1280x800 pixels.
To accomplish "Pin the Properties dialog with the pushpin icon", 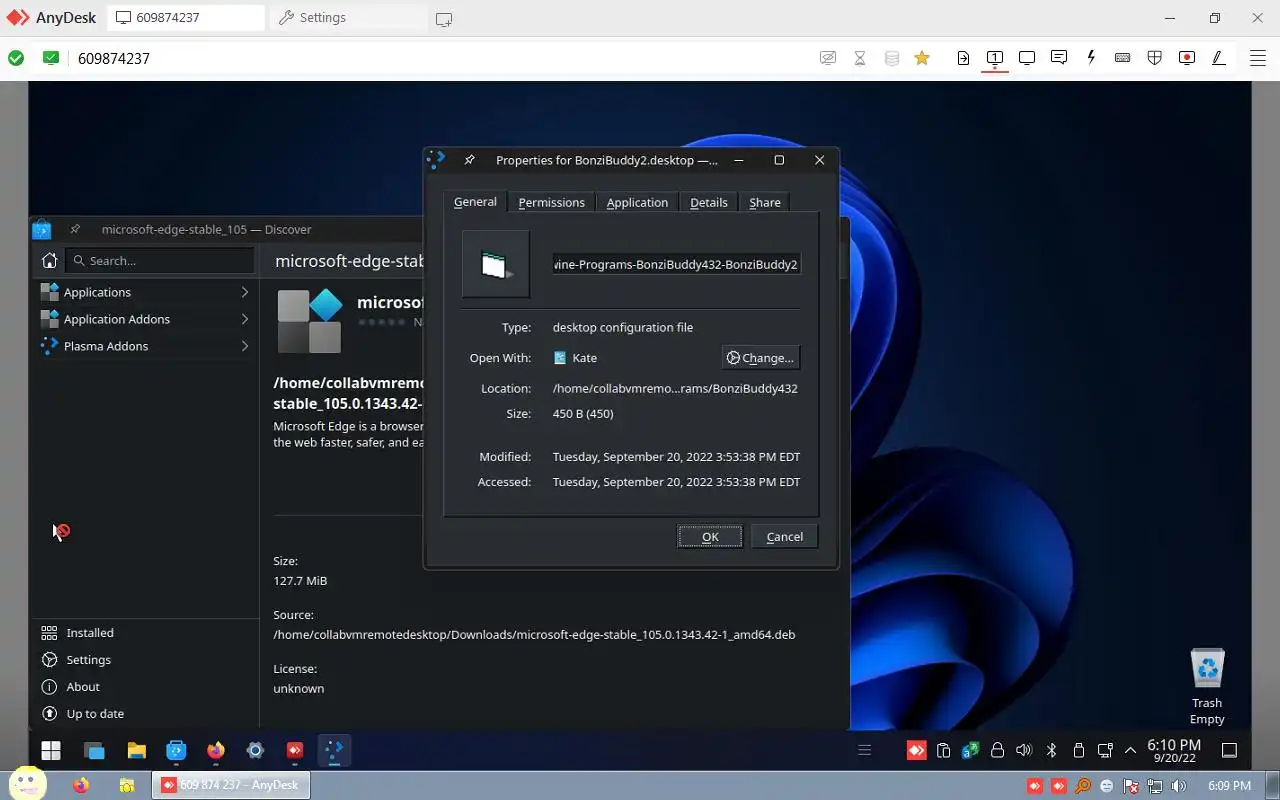I will pyautogui.click(x=469, y=160).
